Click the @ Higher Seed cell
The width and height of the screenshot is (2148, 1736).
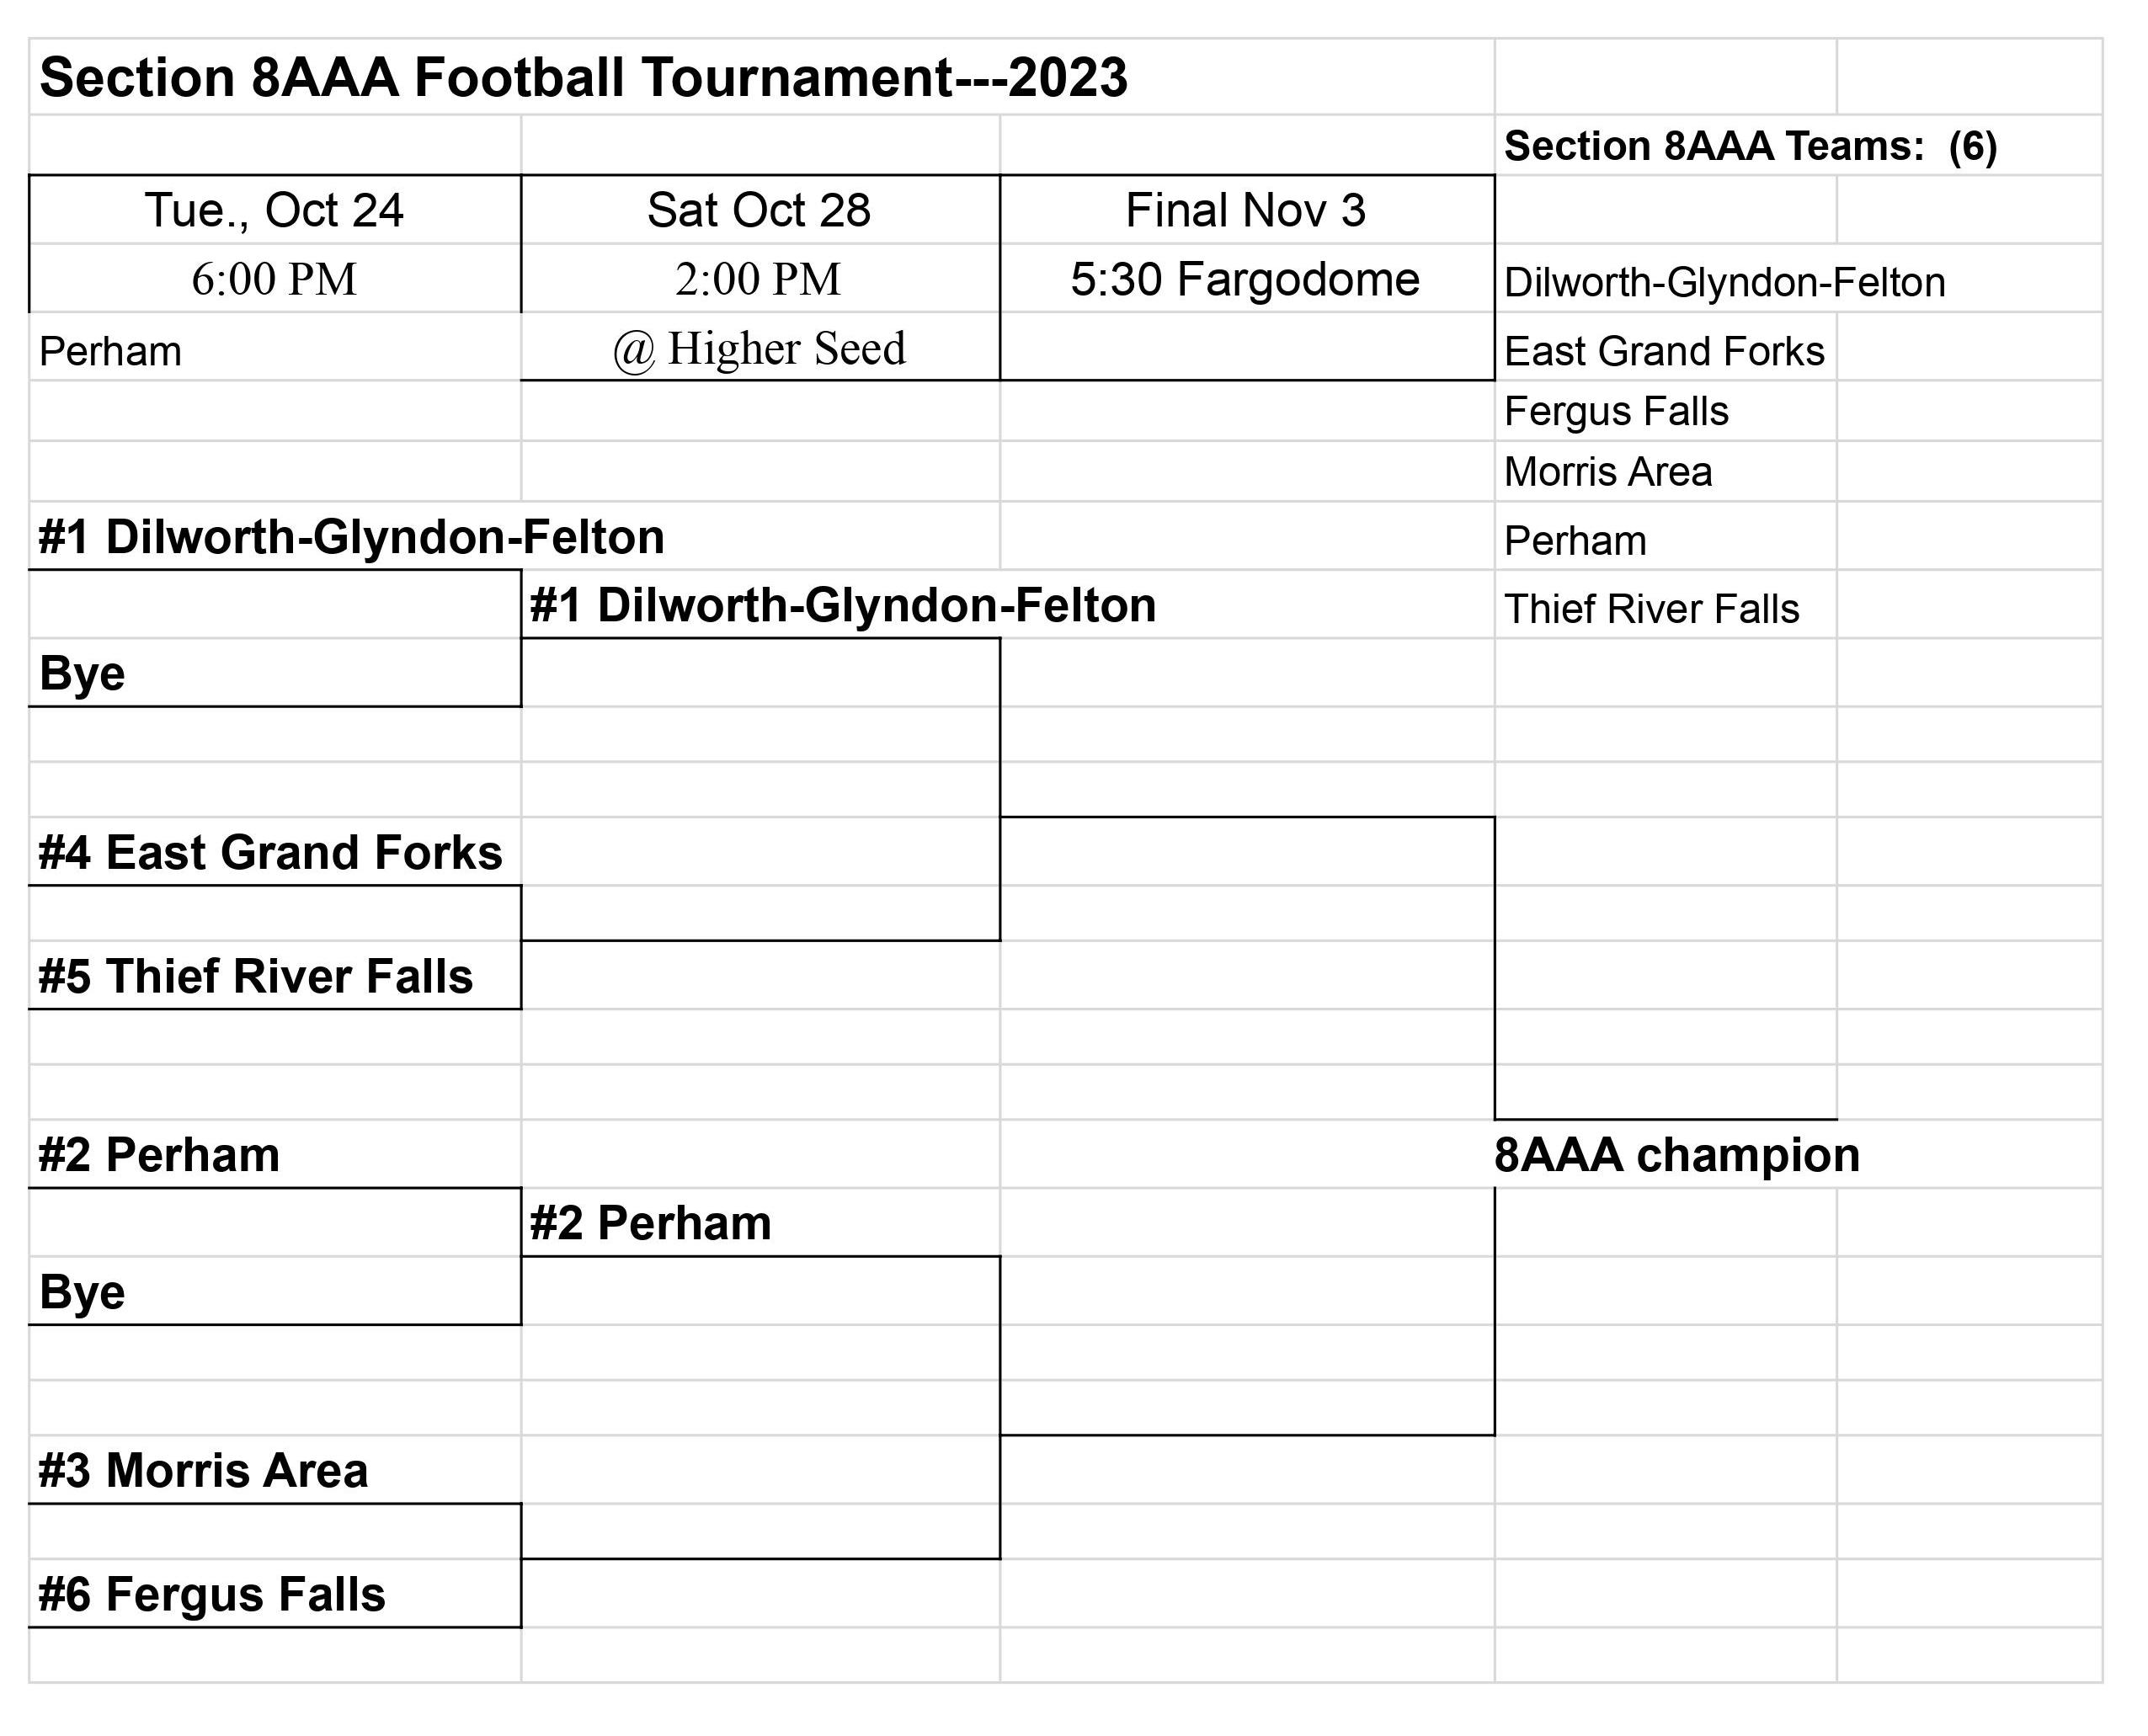point(760,347)
